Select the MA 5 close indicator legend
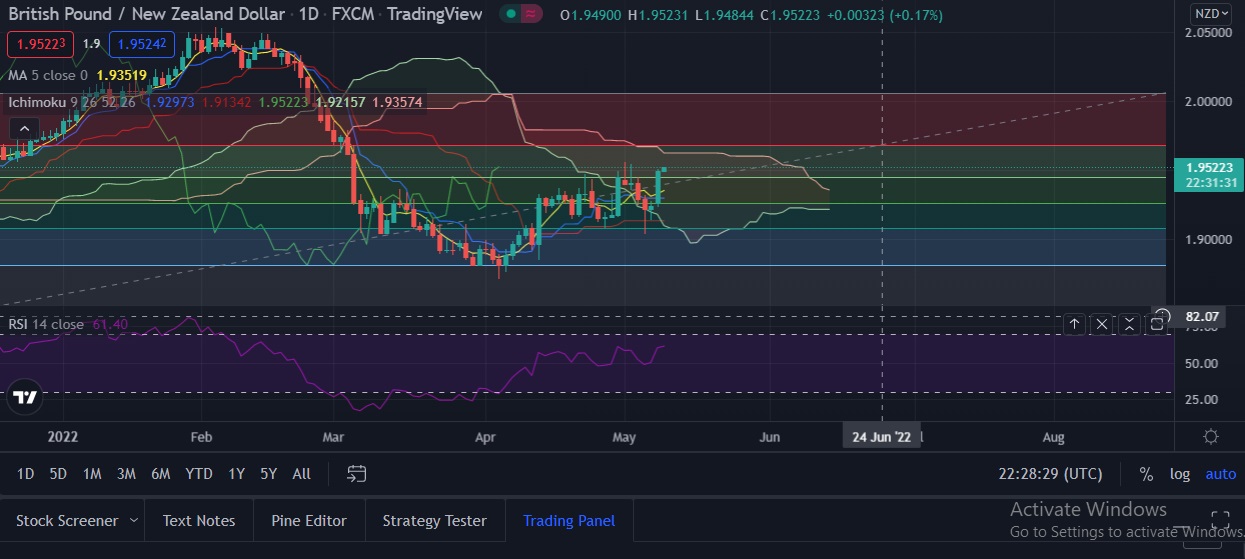 click(48, 75)
